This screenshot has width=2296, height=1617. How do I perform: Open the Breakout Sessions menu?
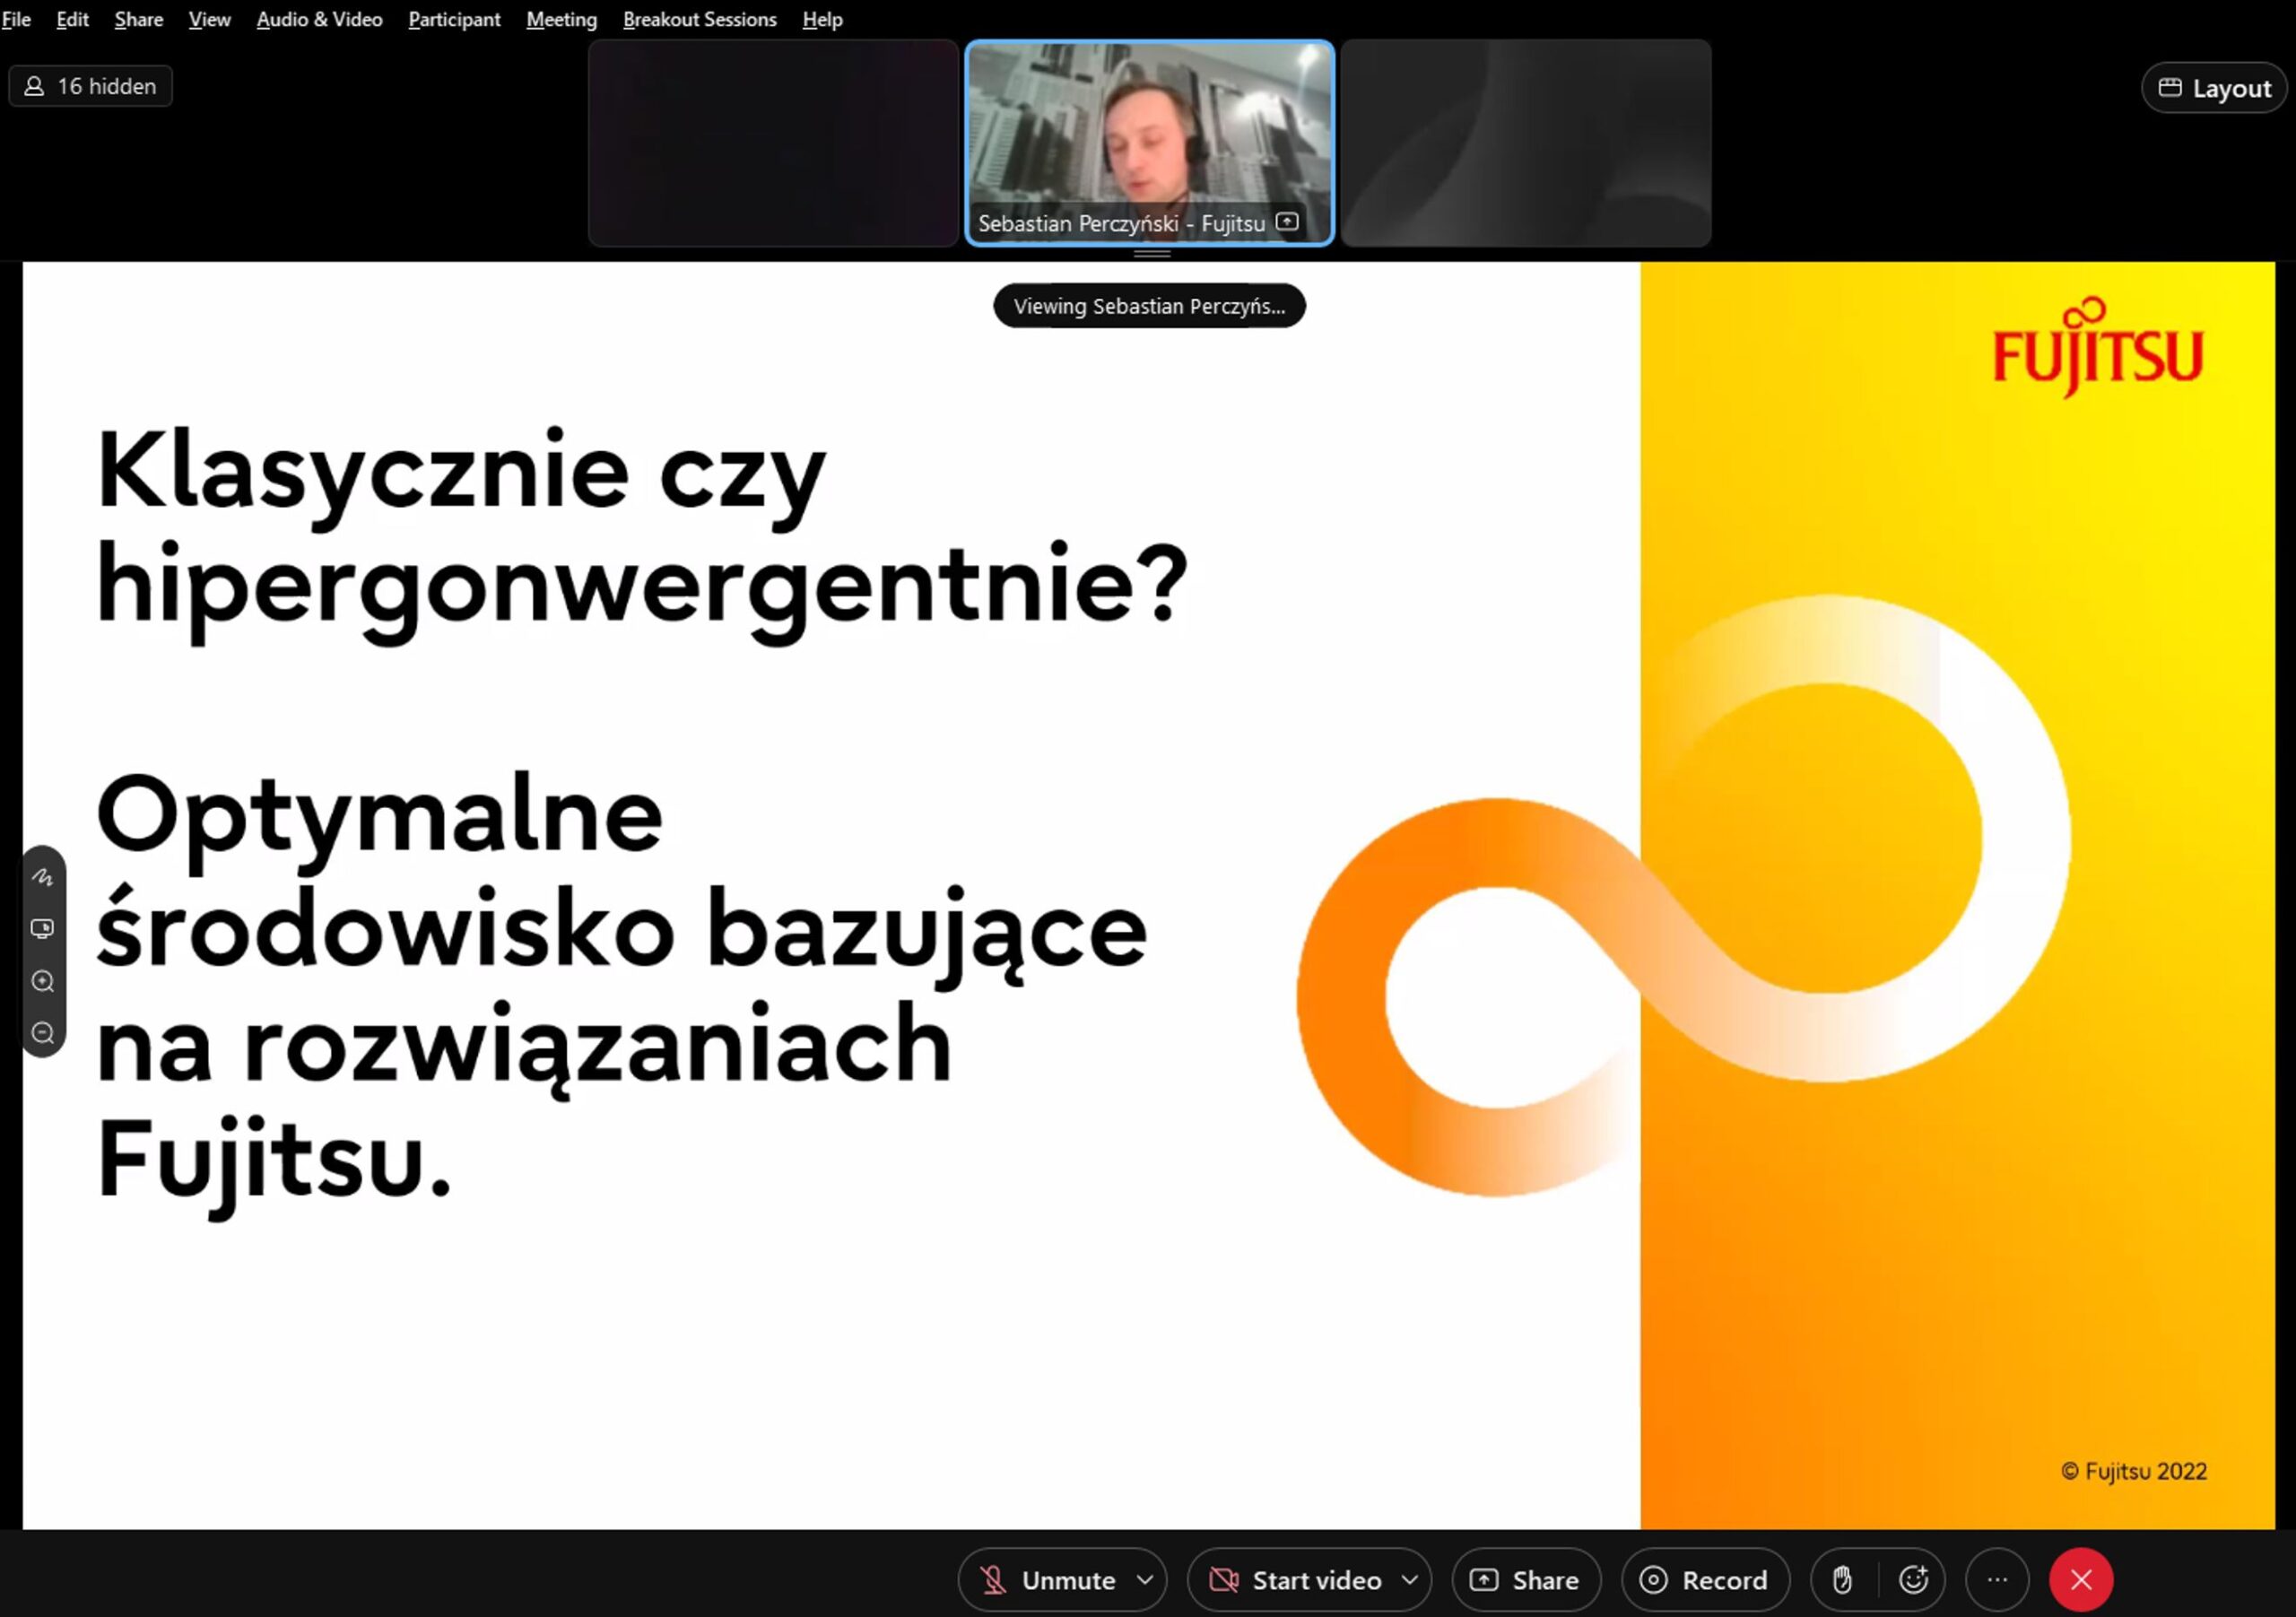(700, 19)
